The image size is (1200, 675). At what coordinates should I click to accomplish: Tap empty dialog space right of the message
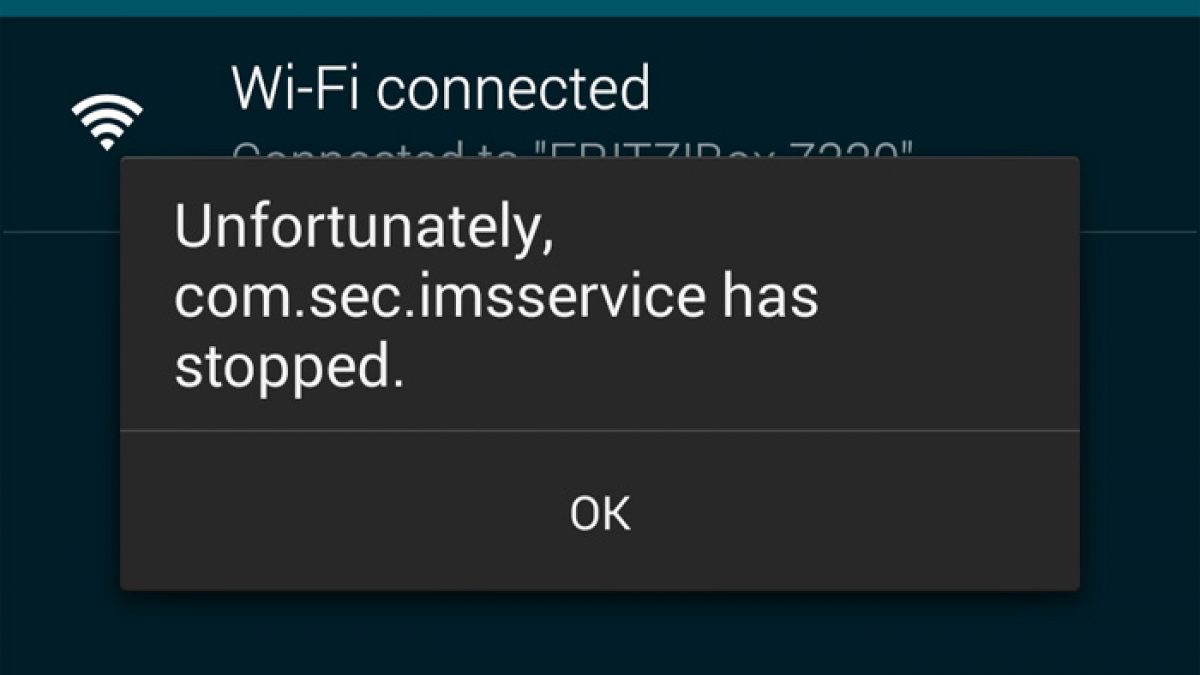pos(950,300)
